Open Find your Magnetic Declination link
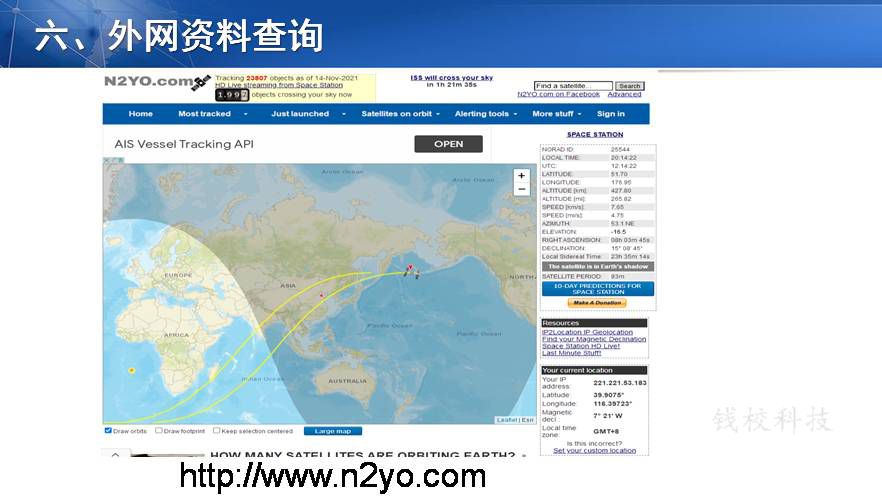 pyautogui.click(x=594, y=339)
